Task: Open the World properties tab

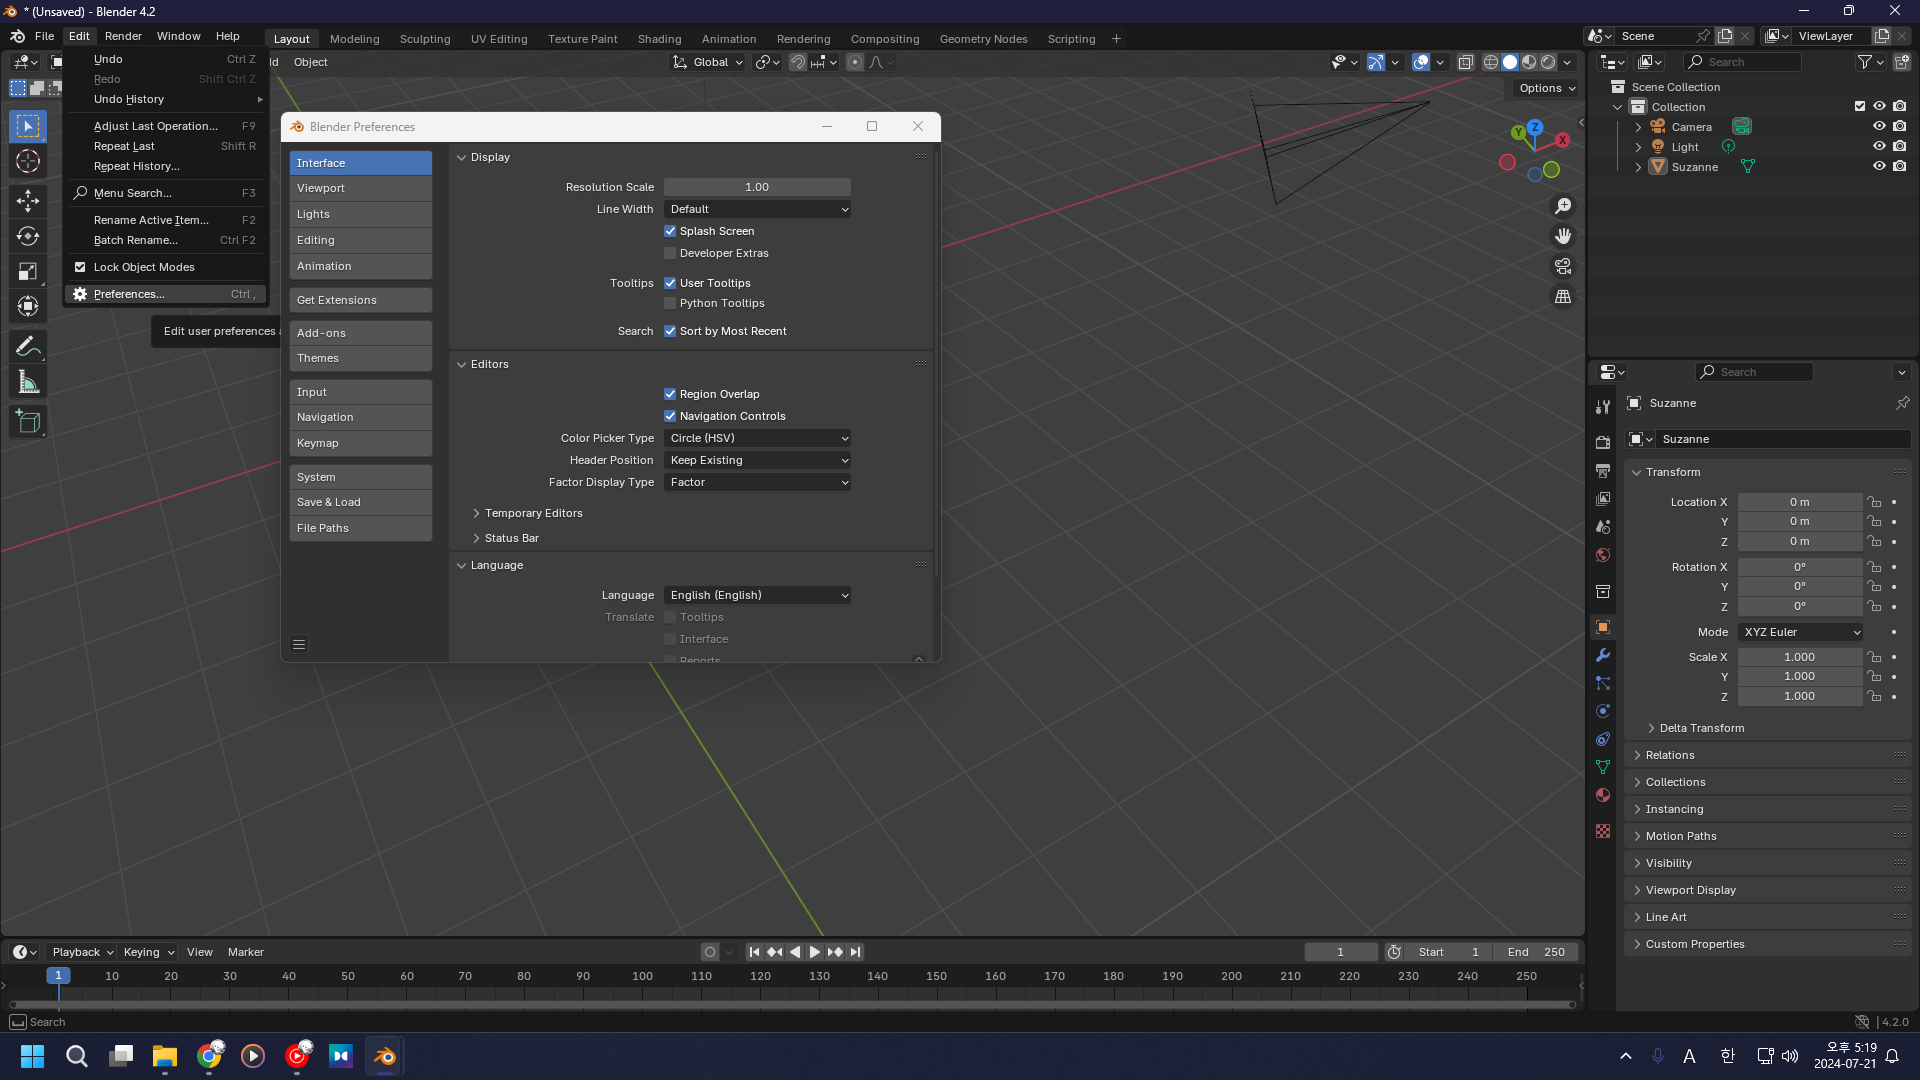Action: tap(1603, 555)
